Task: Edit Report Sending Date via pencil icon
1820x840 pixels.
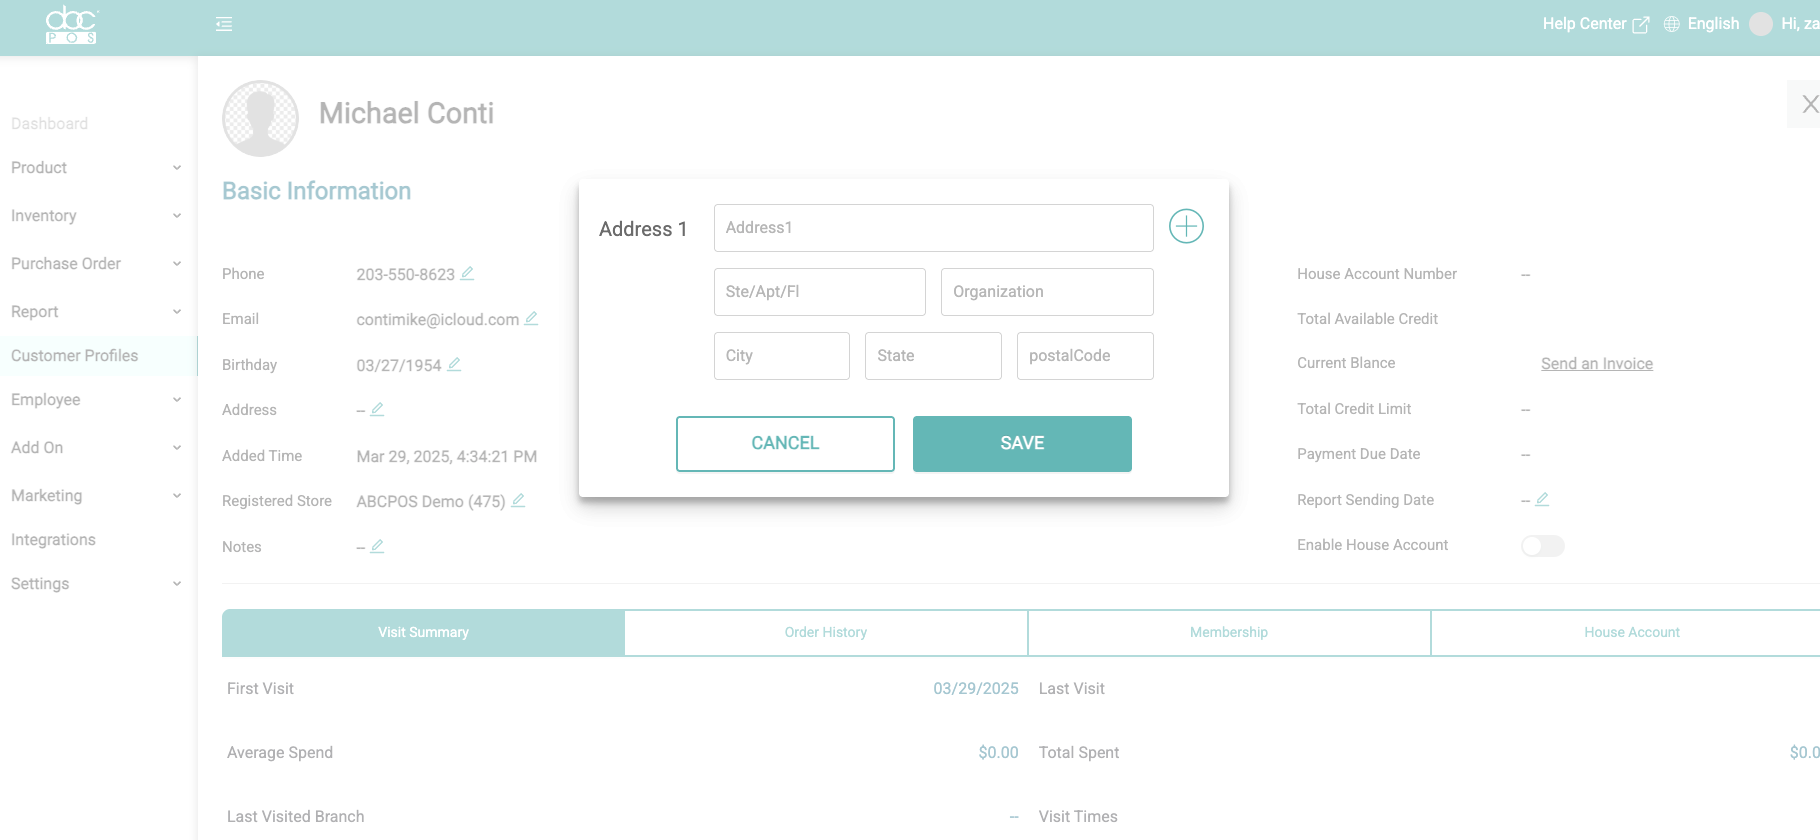Action: tap(1542, 499)
